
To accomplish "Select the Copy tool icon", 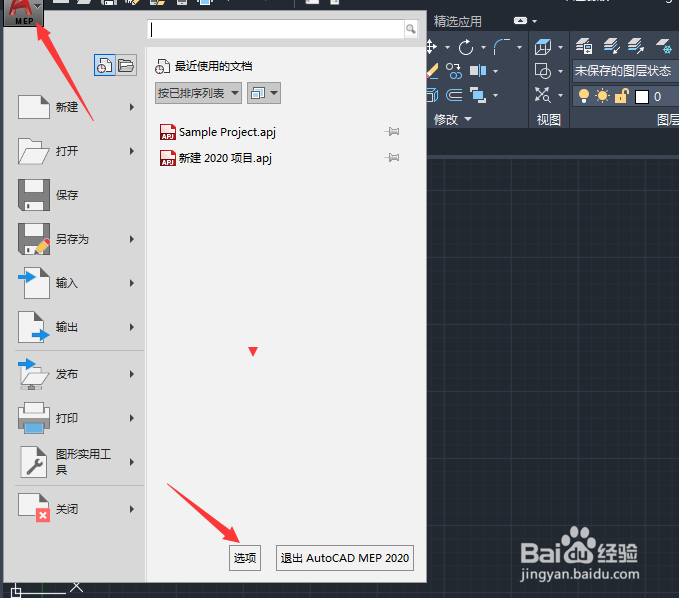I will (454, 71).
